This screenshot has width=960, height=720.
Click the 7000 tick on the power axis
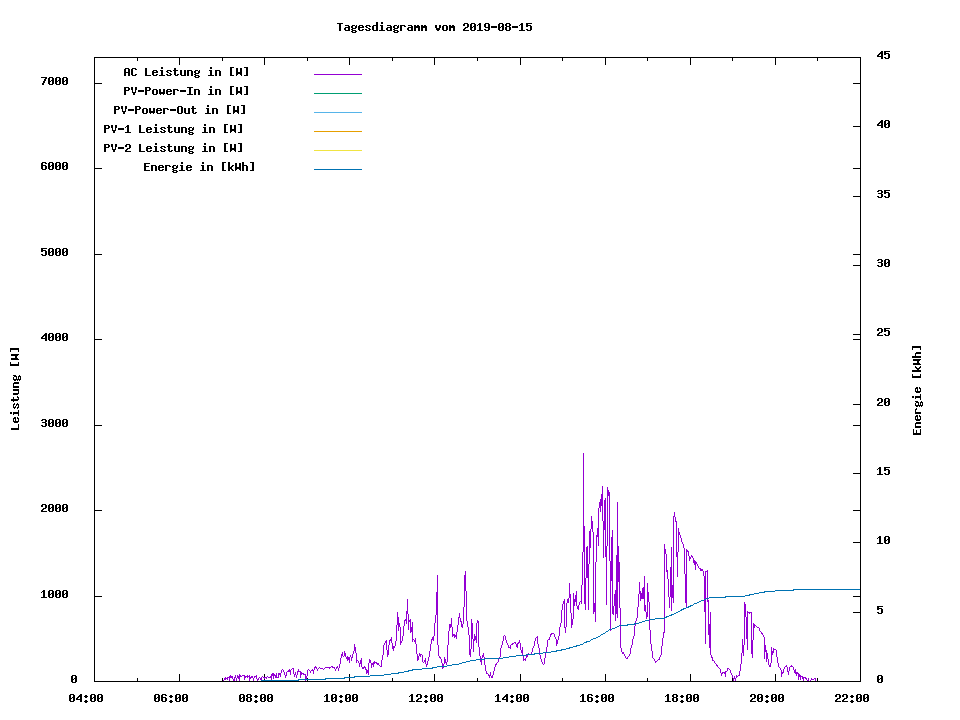click(x=53, y=81)
